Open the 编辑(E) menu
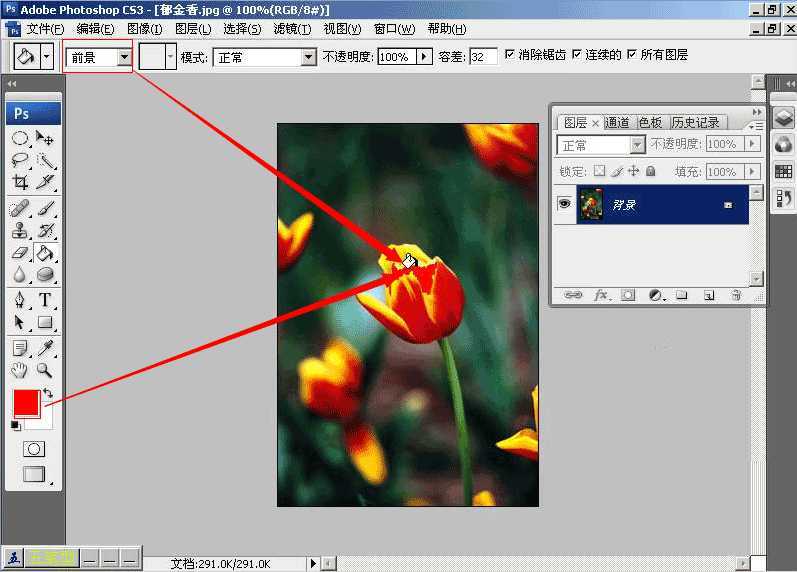This screenshot has width=797, height=572. (x=95, y=29)
